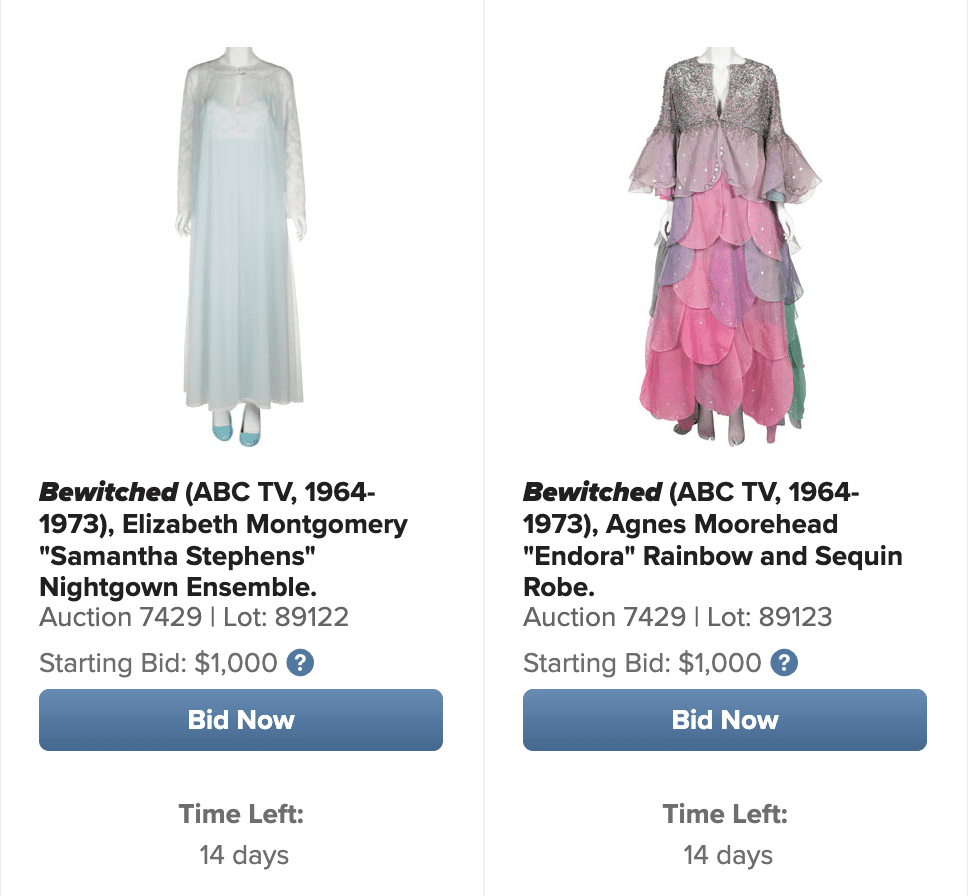Open the Samantha Stephens Nightgown Ensemble listing title

[223, 540]
